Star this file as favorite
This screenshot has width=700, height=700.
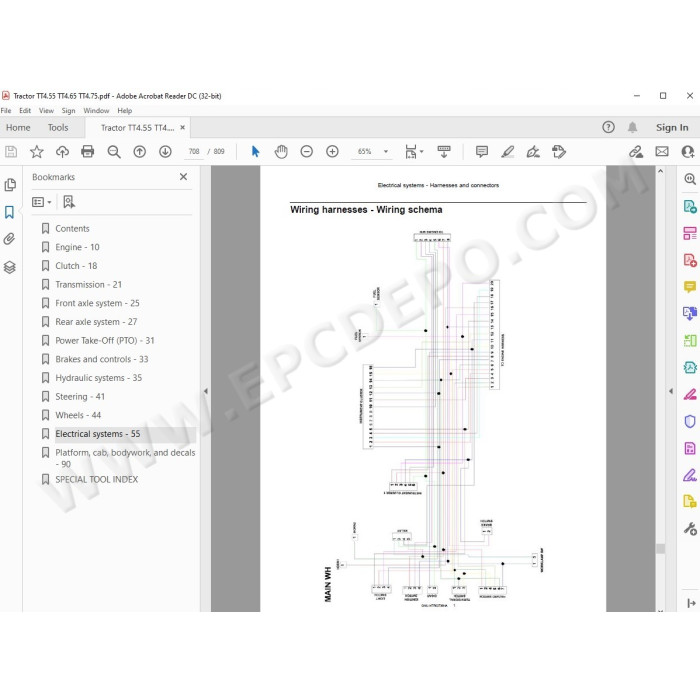pos(37,152)
